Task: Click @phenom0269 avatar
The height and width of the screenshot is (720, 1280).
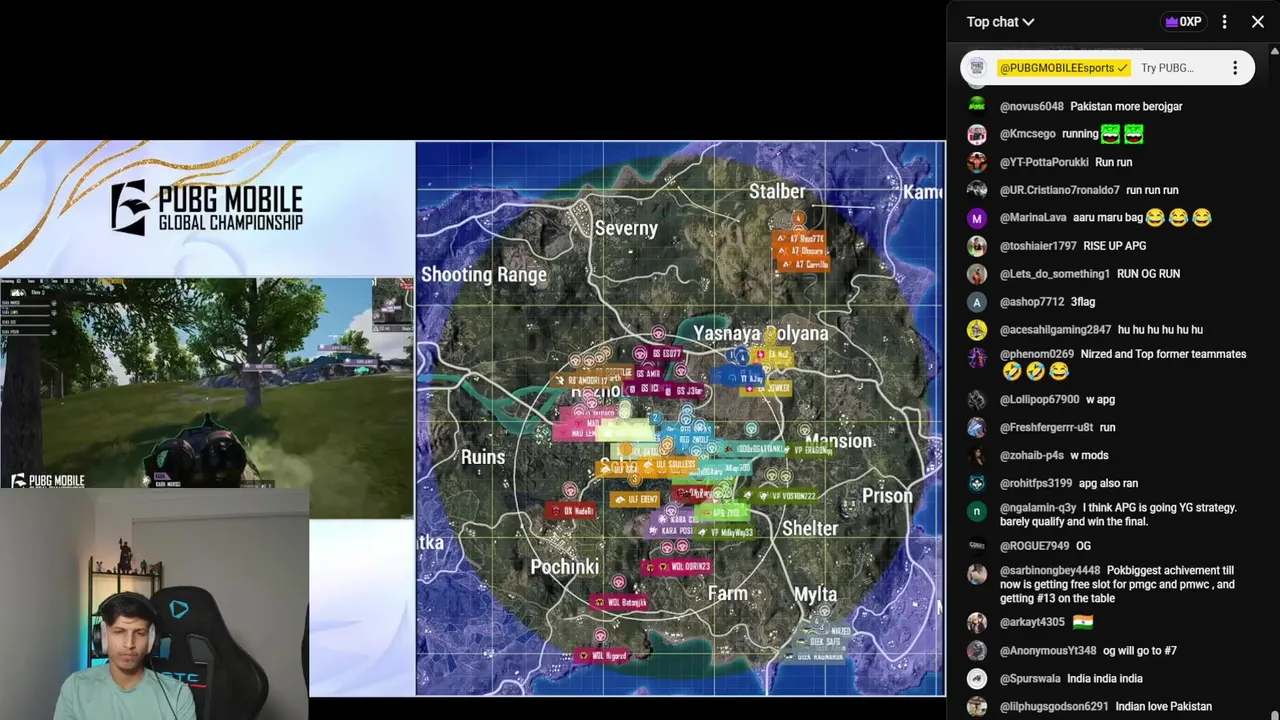Action: click(977, 358)
